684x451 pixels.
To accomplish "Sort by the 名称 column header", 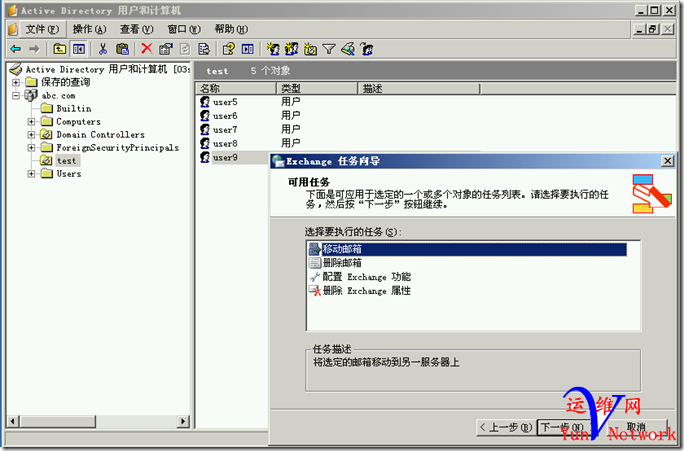I will pos(236,89).
